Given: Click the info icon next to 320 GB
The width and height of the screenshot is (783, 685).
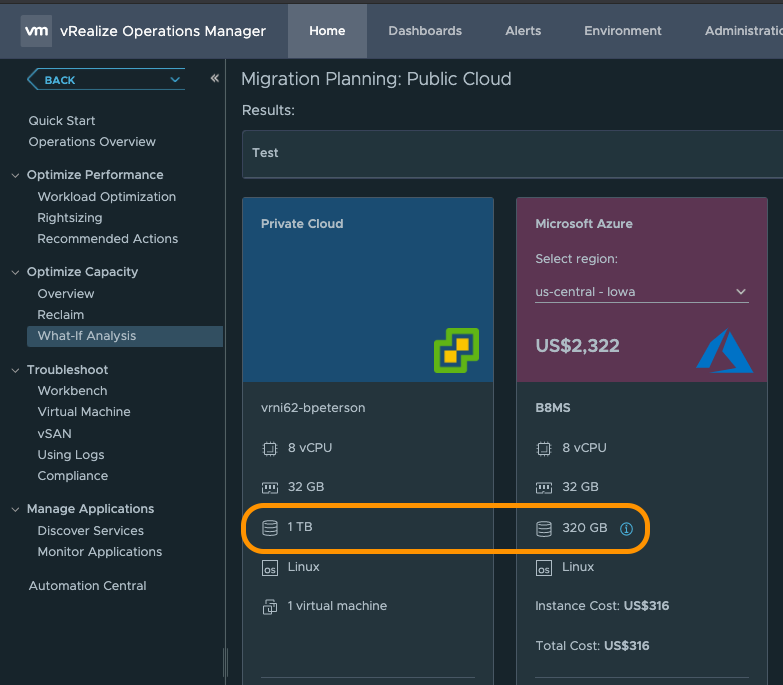Looking at the screenshot, I should 626,529.
